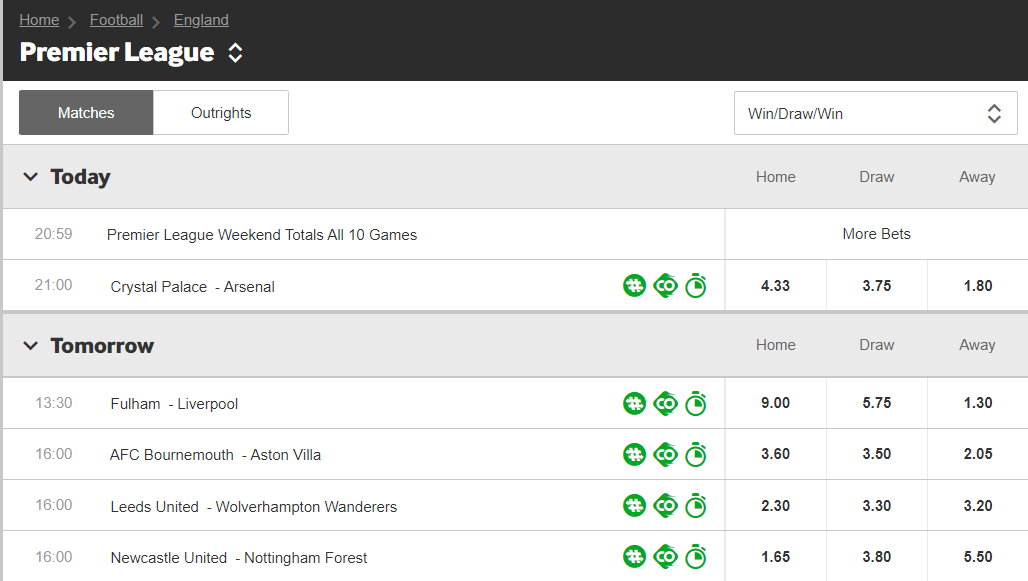The height and width of the screenshot is (581, 1028).
Task: Click the stopwatch icon for Leeds United match
Action: coord(696,506)
